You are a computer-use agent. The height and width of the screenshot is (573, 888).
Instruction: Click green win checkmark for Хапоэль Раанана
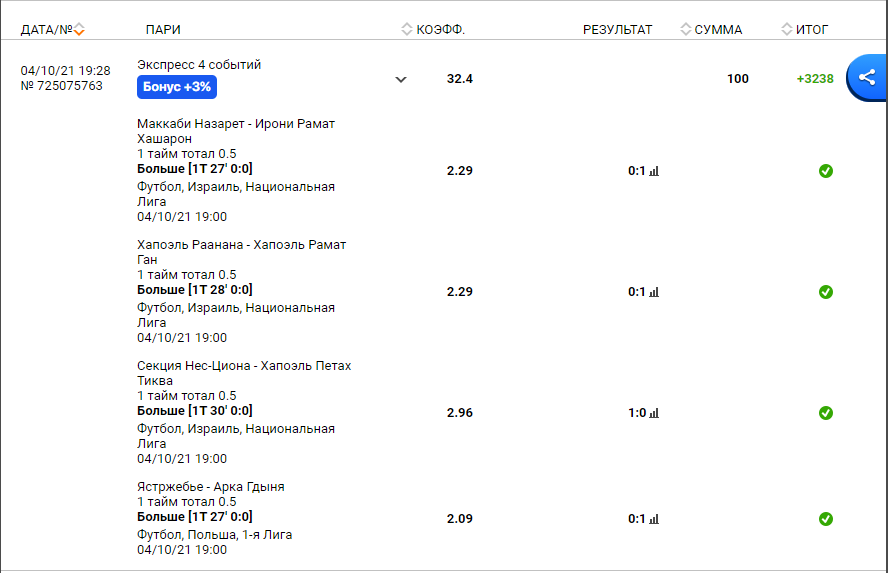point(826,292)
